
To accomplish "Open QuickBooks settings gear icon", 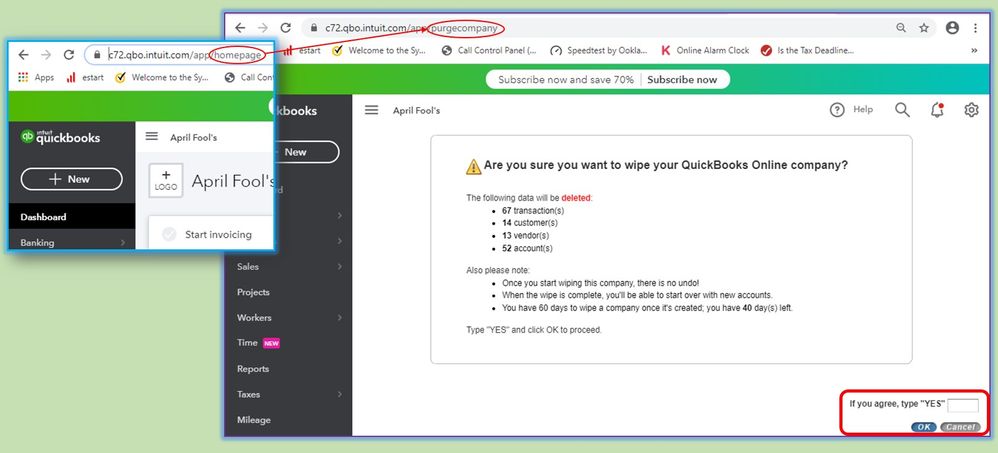I will coord(971,110).
